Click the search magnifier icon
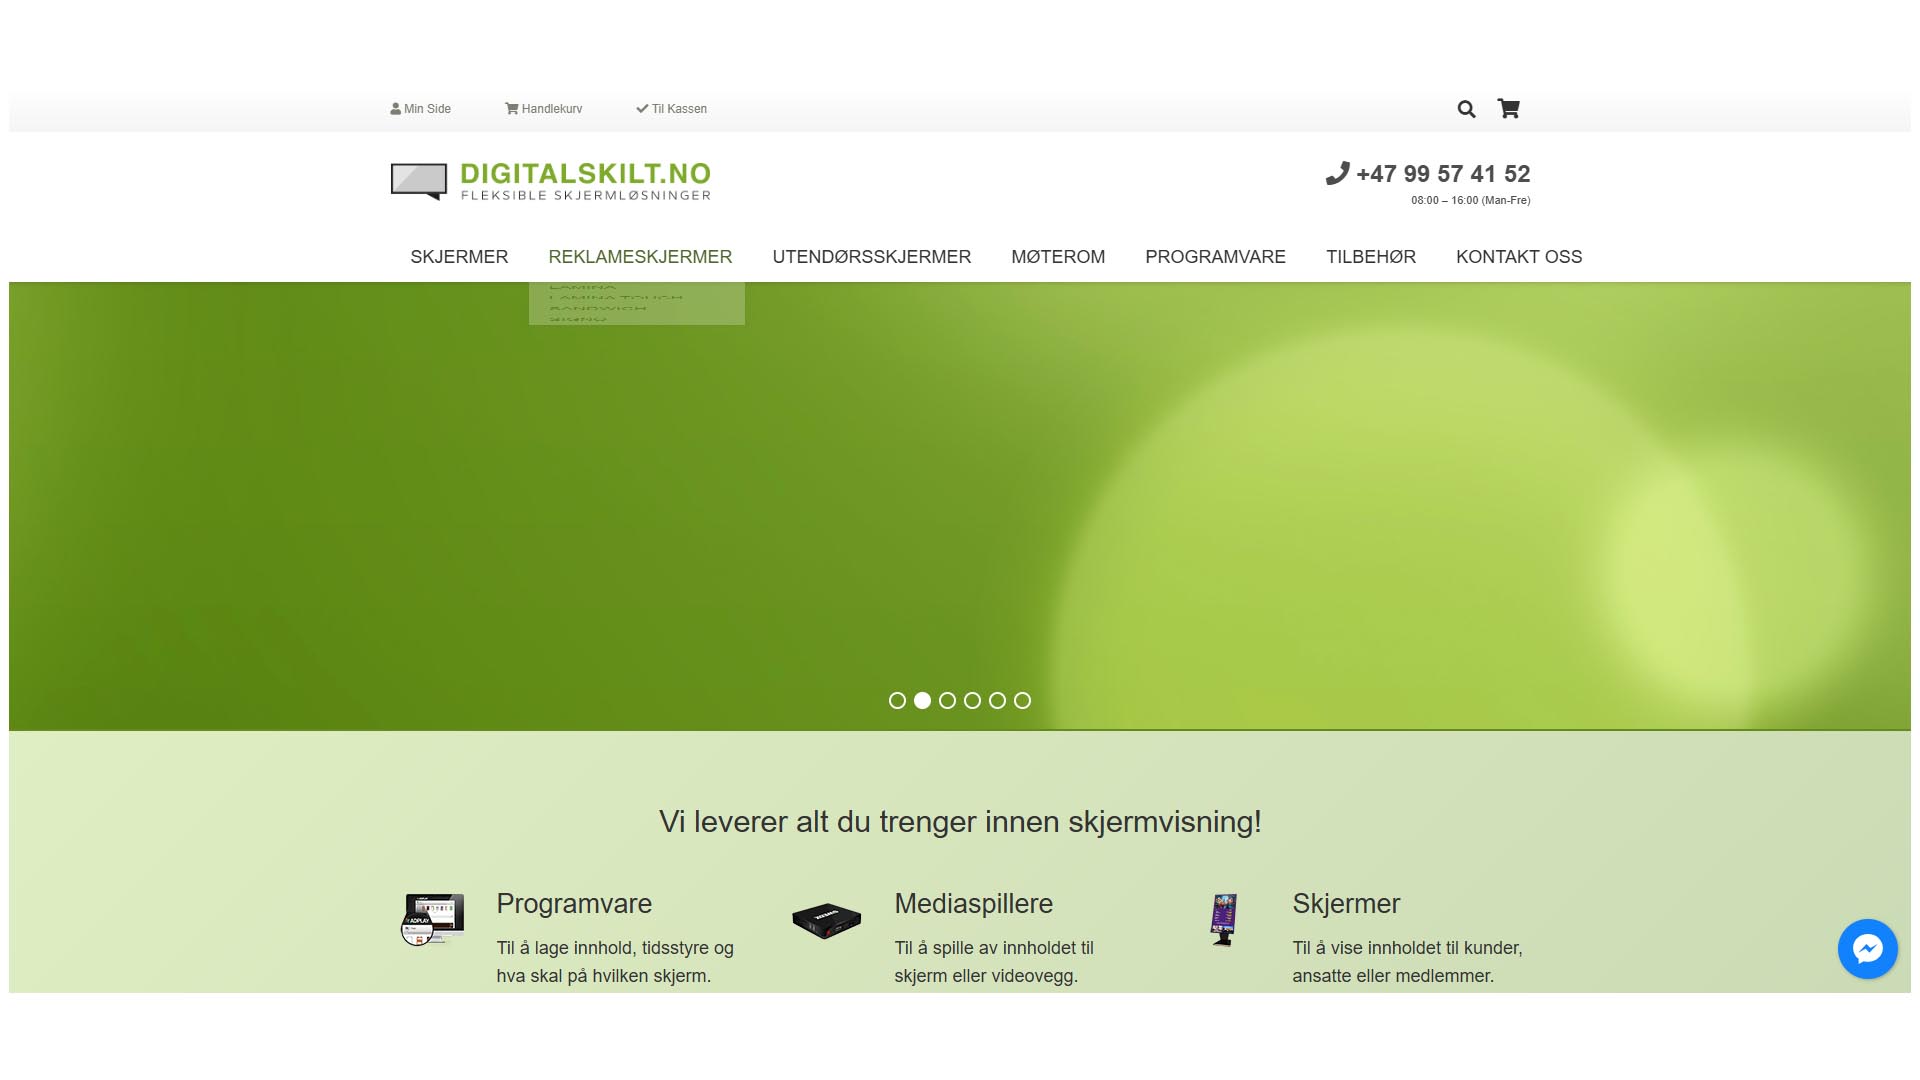 click(x=1466, y=109)
